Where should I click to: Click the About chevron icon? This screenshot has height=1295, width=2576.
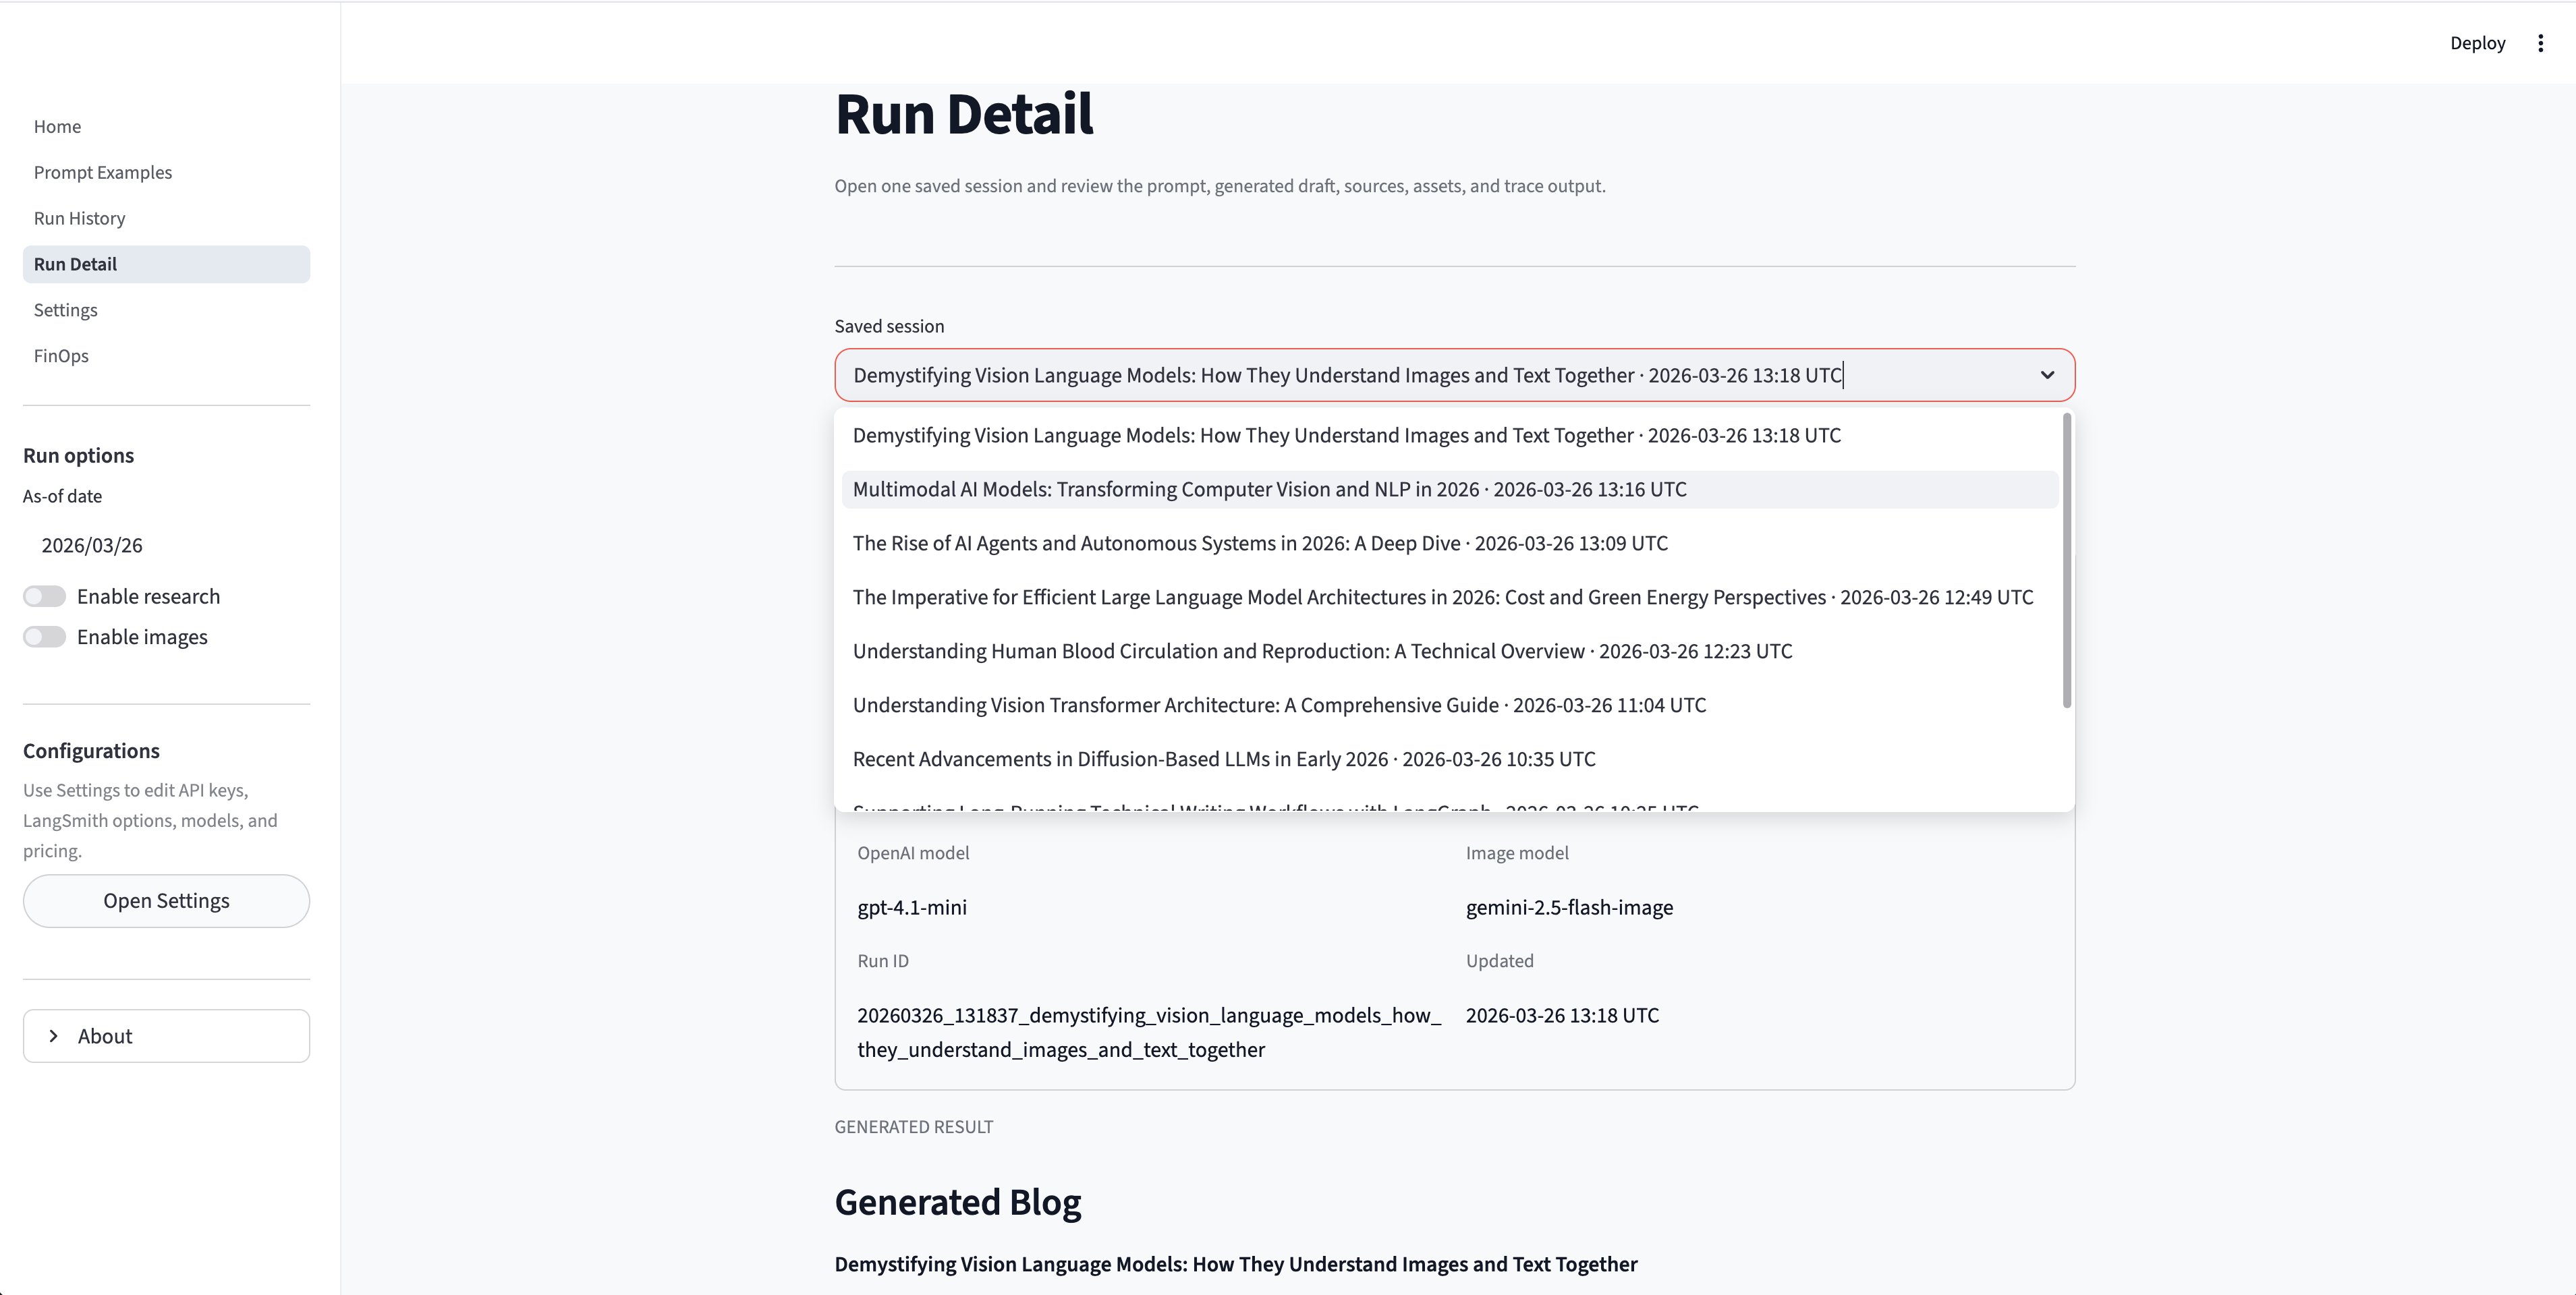pos(54,1036)
